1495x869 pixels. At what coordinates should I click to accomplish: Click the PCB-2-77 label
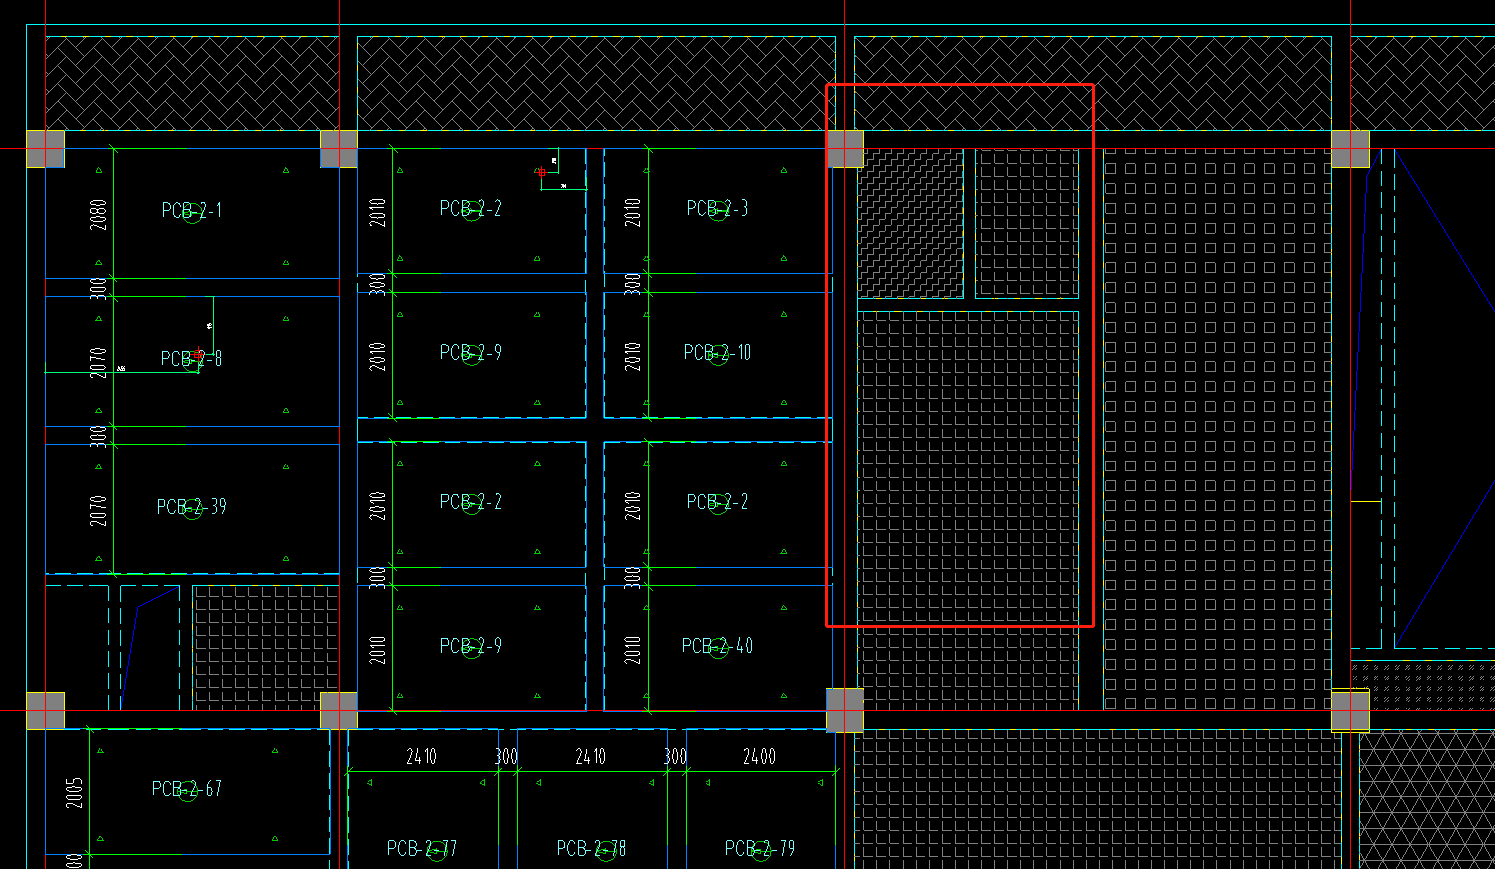422,848
